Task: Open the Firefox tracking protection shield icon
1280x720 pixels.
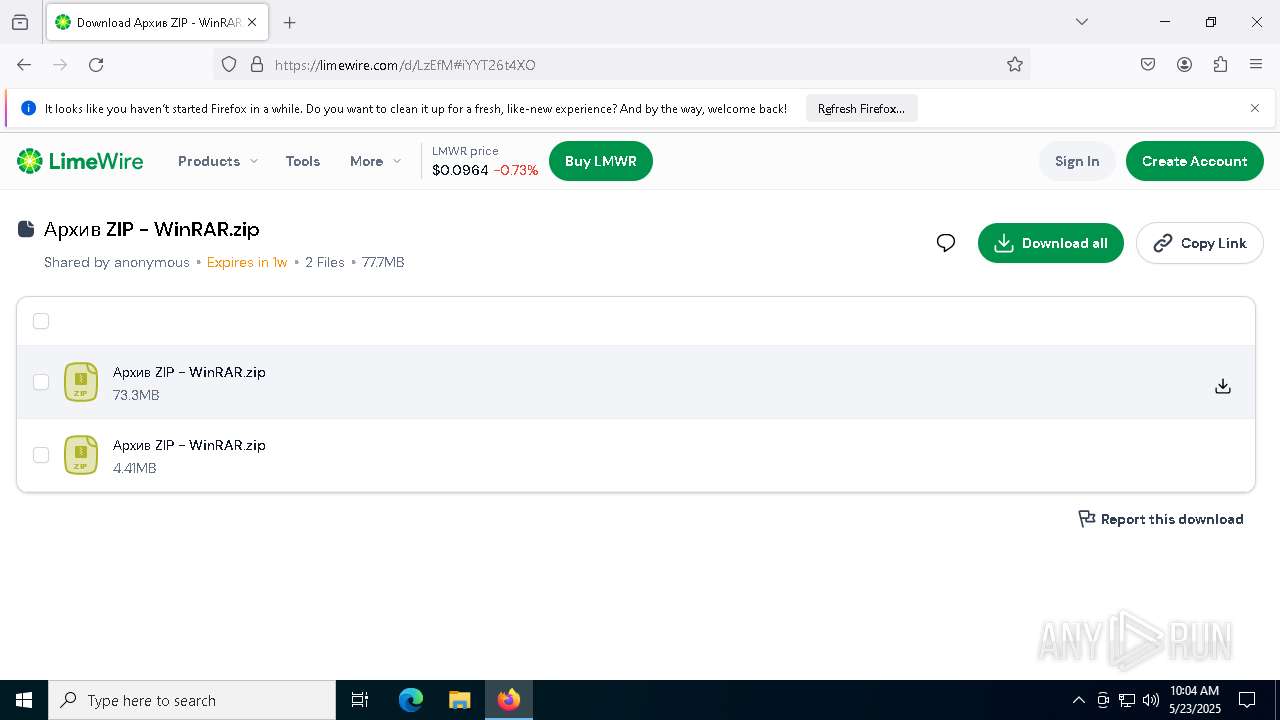Action: (x=229, y=65)
